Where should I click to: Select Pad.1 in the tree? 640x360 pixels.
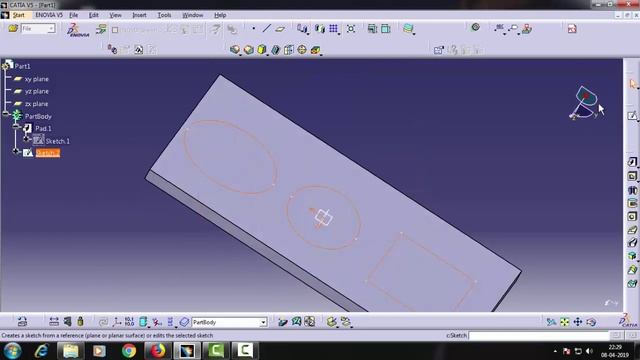(x=43, y=129)
